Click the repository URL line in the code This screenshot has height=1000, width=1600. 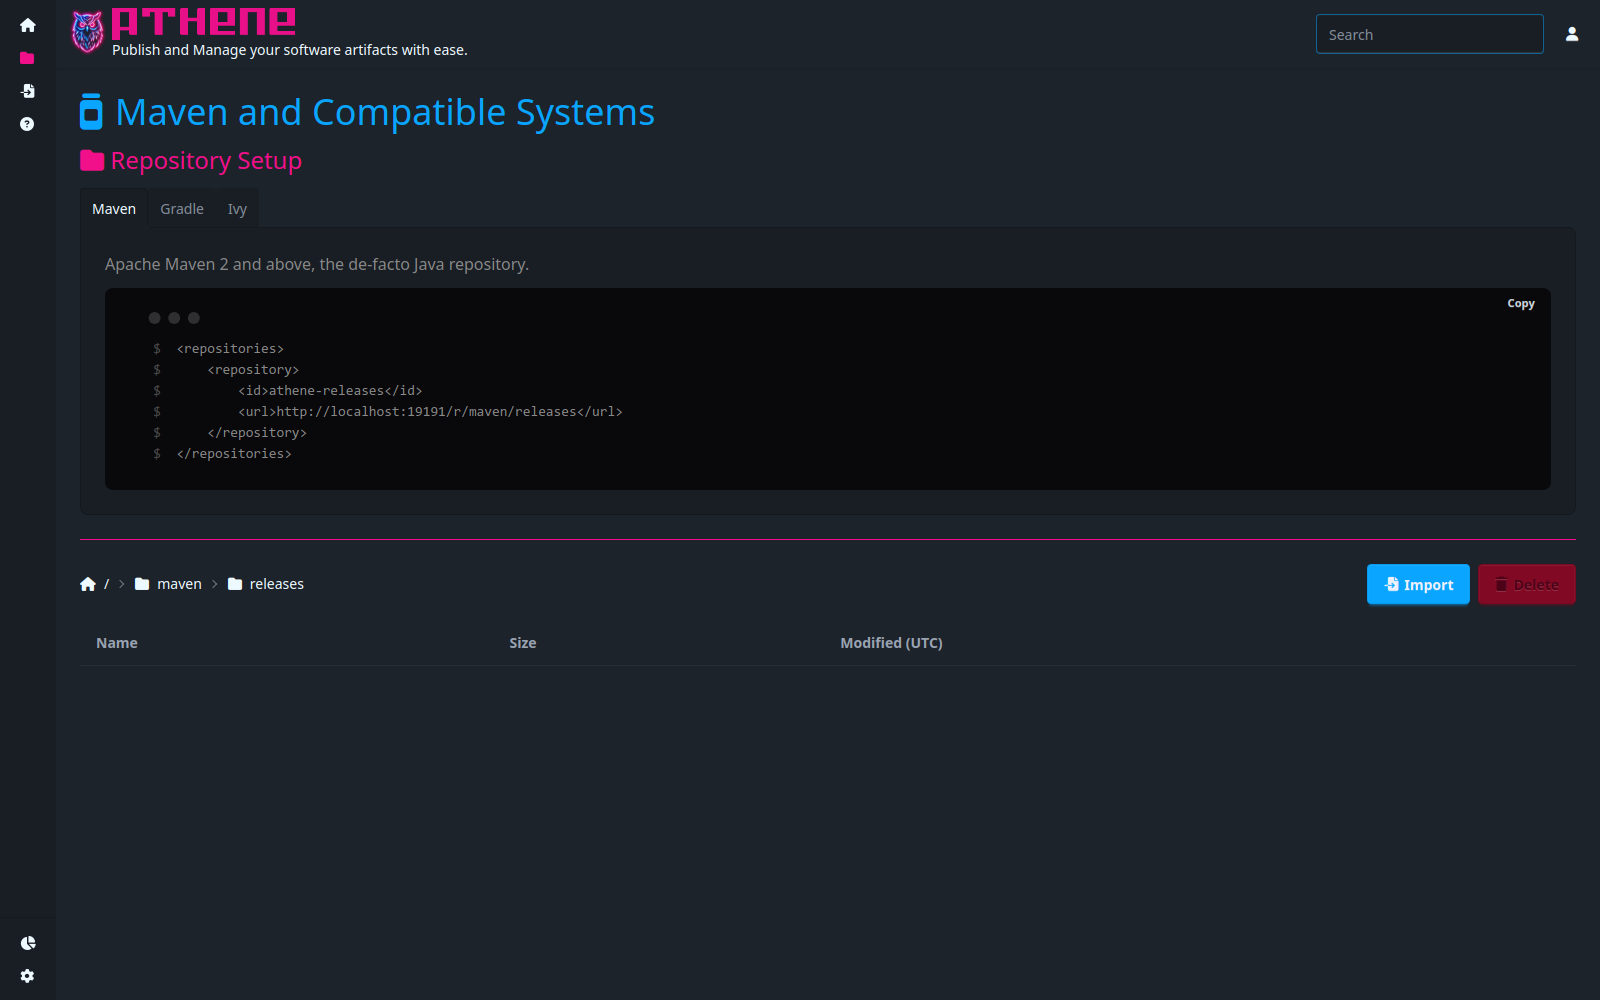coord(430,412)
